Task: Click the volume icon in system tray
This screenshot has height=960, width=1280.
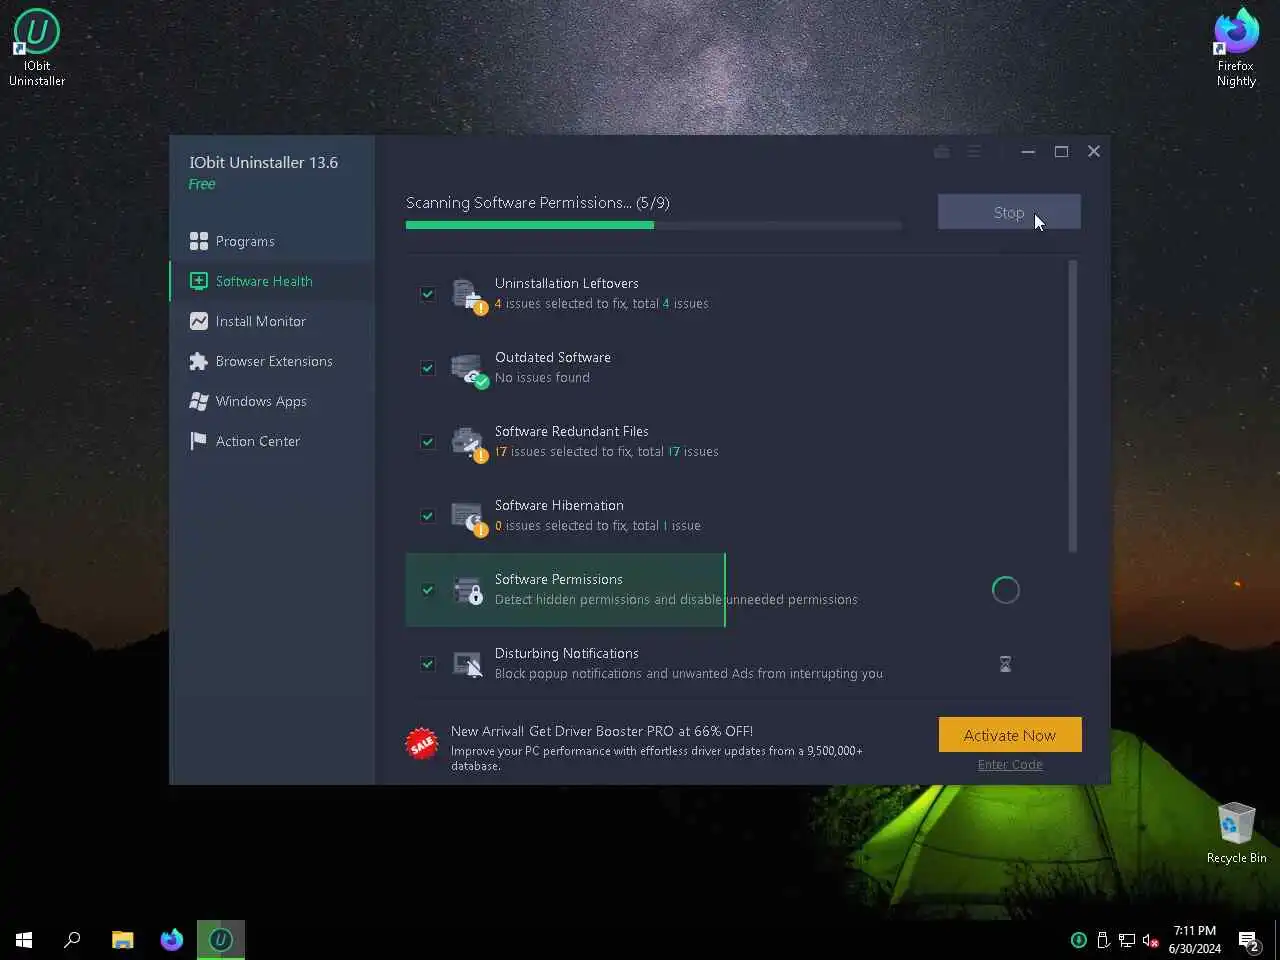Action: tap(1150, 940)
